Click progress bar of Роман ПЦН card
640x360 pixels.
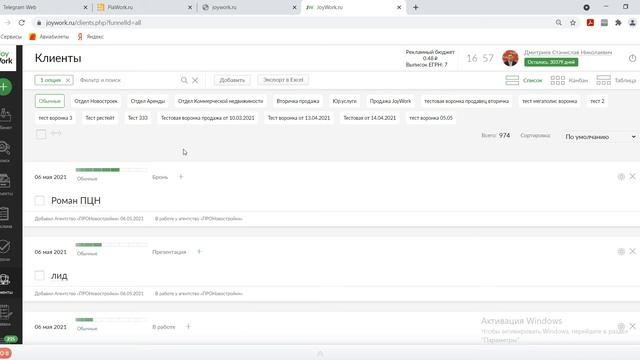pos(111,169)
